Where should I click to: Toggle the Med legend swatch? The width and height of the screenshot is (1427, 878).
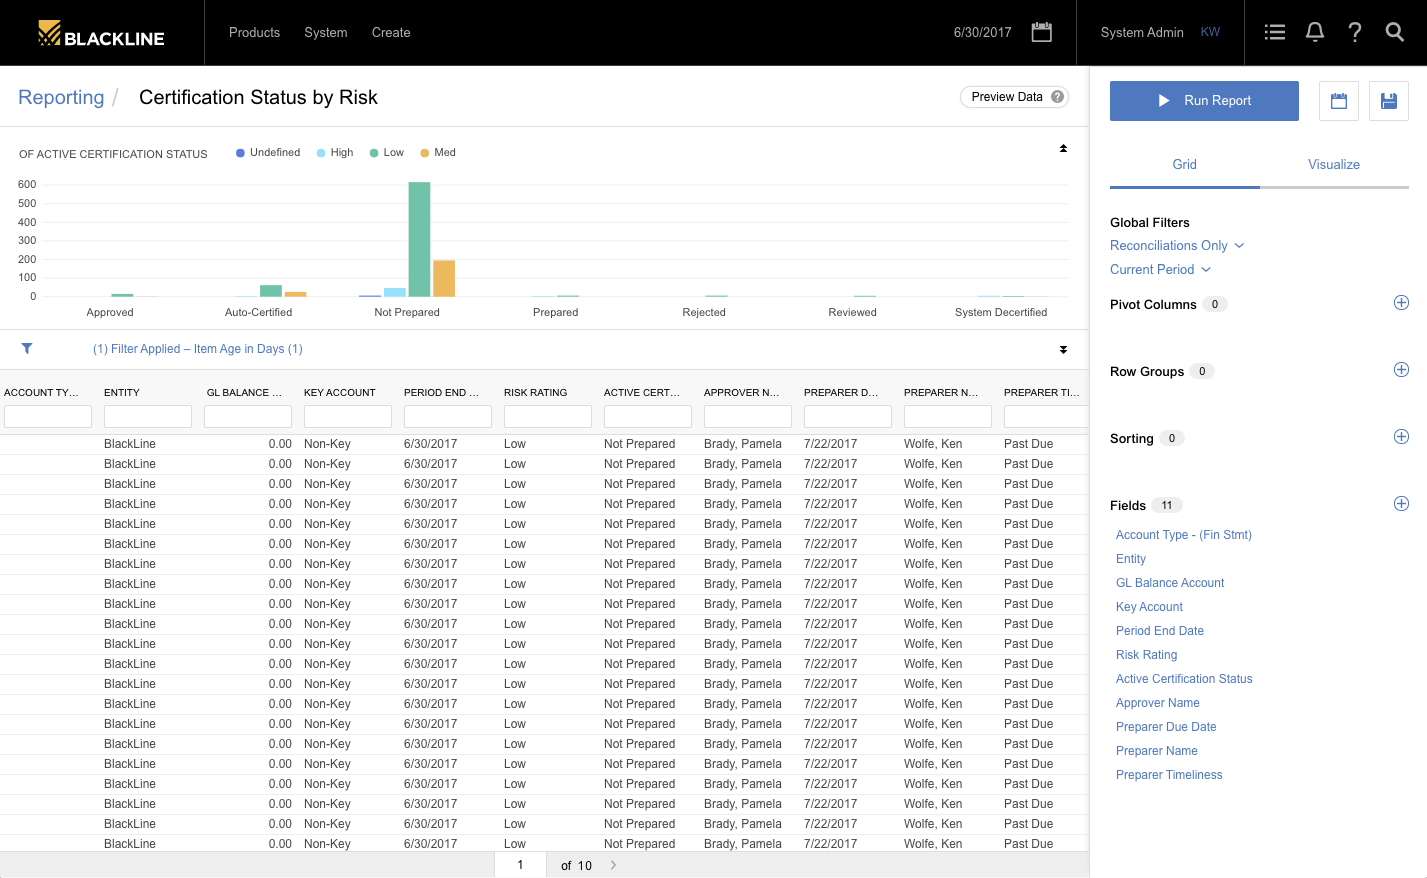coord(425,153)
